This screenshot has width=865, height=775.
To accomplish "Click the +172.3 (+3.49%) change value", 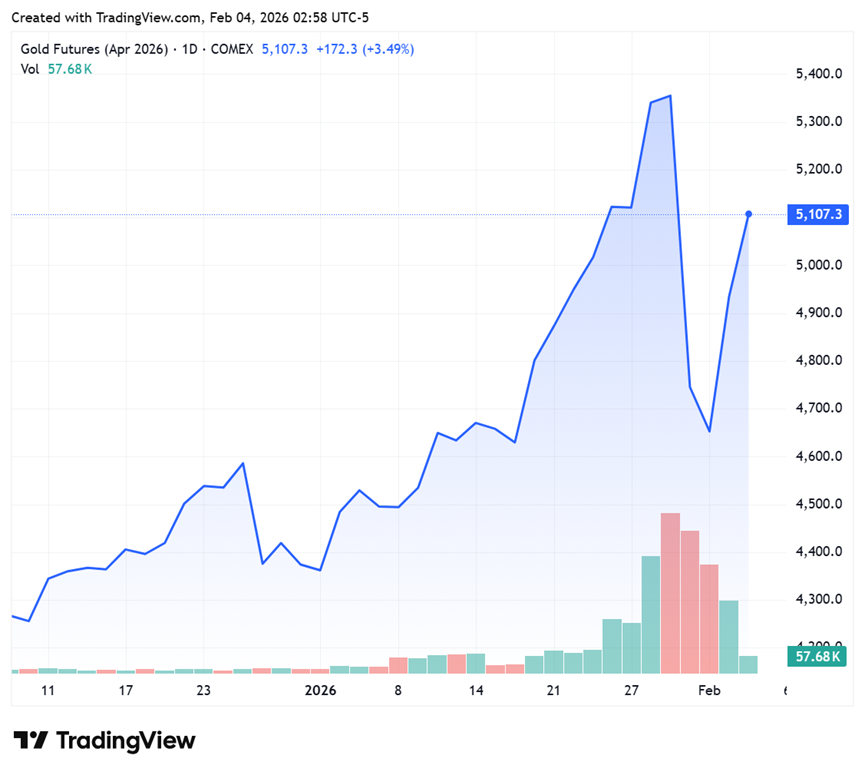I will tap(364, 49).
